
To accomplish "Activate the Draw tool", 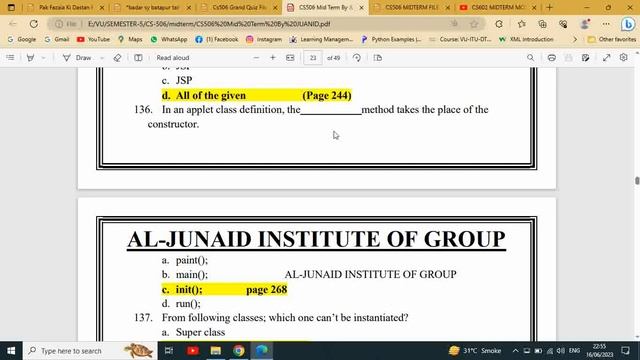I will click(x=77, y=58).
